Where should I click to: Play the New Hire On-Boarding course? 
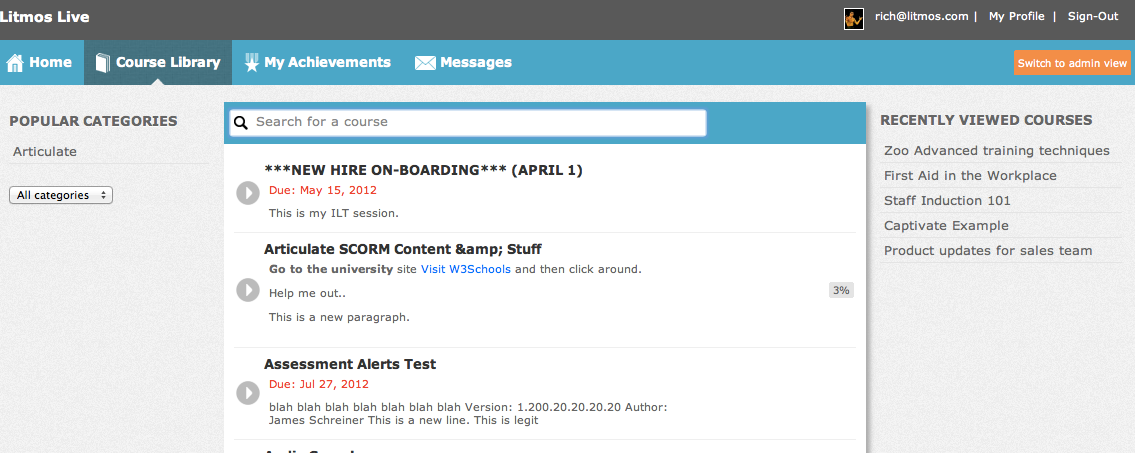pos(248,193)
